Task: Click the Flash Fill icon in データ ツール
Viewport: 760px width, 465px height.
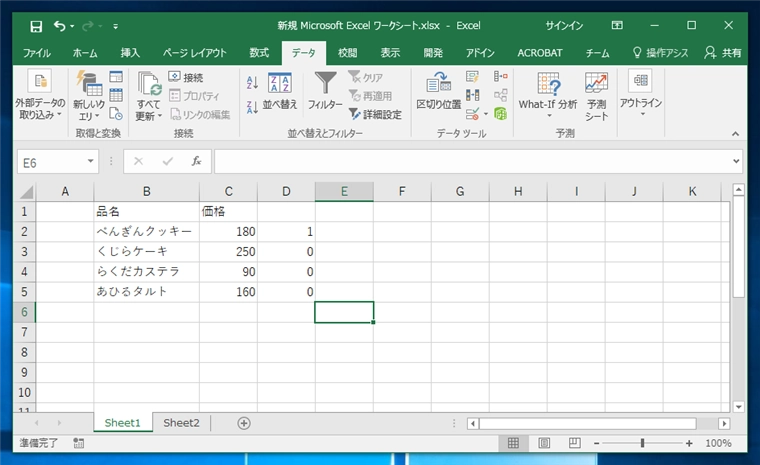Action: click(472, 77)
